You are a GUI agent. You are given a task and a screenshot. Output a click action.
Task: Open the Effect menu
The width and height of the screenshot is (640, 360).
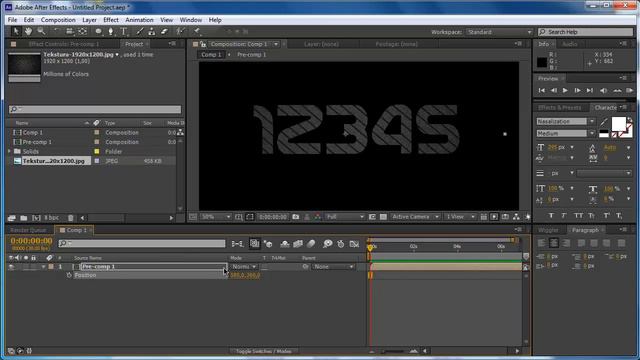(111, 20)
